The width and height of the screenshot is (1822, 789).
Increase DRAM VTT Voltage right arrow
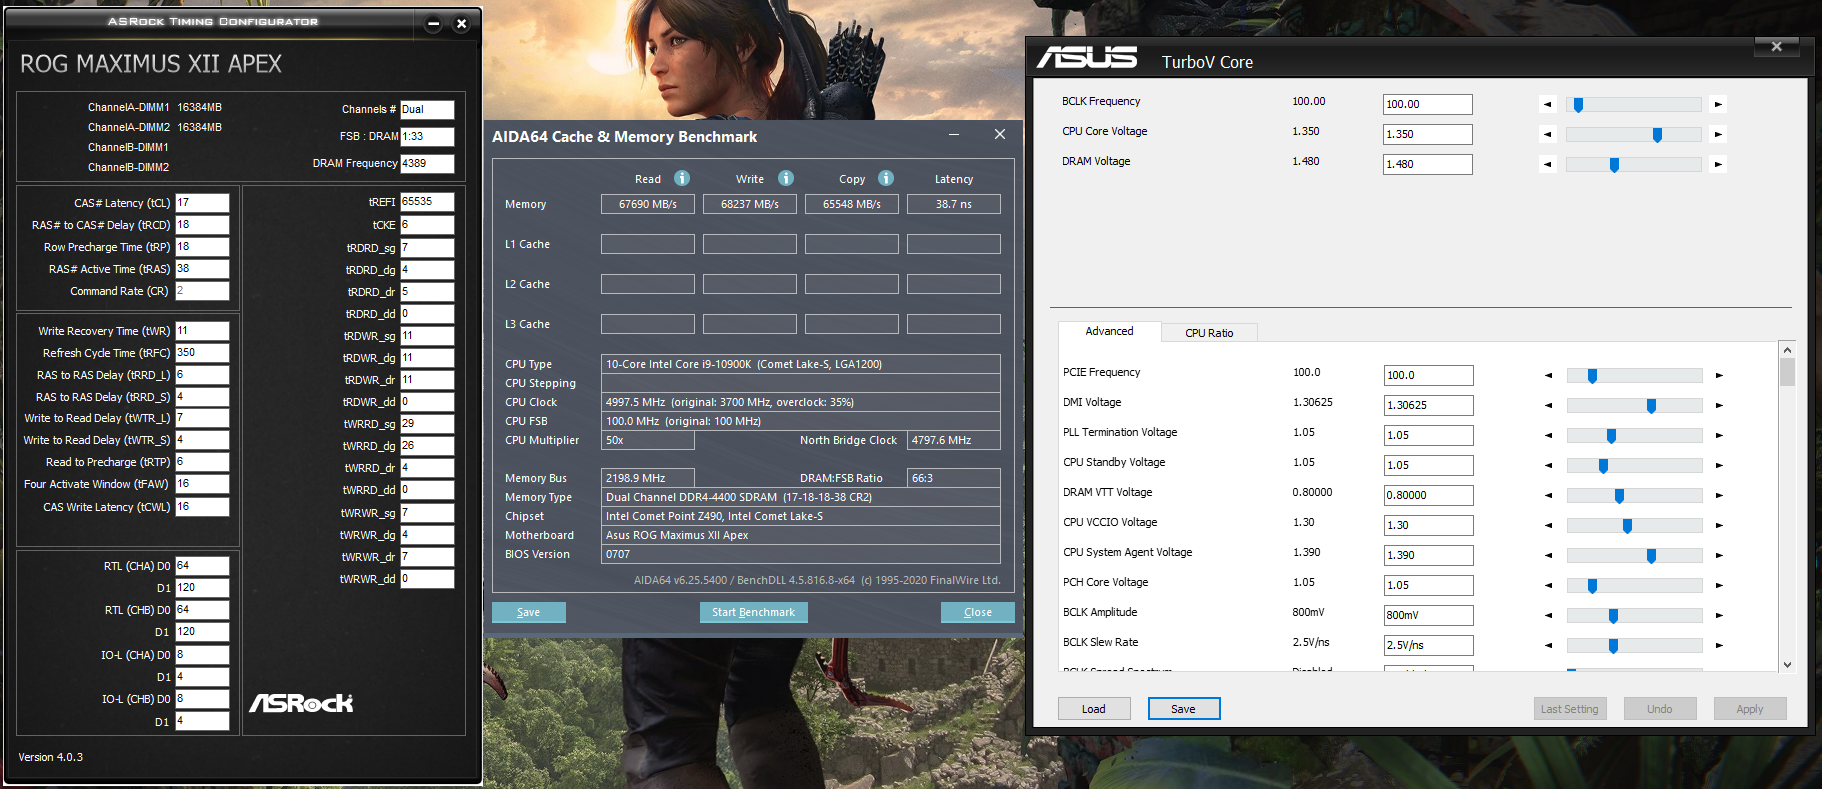pyautogui.click(x=1719, y=495)
